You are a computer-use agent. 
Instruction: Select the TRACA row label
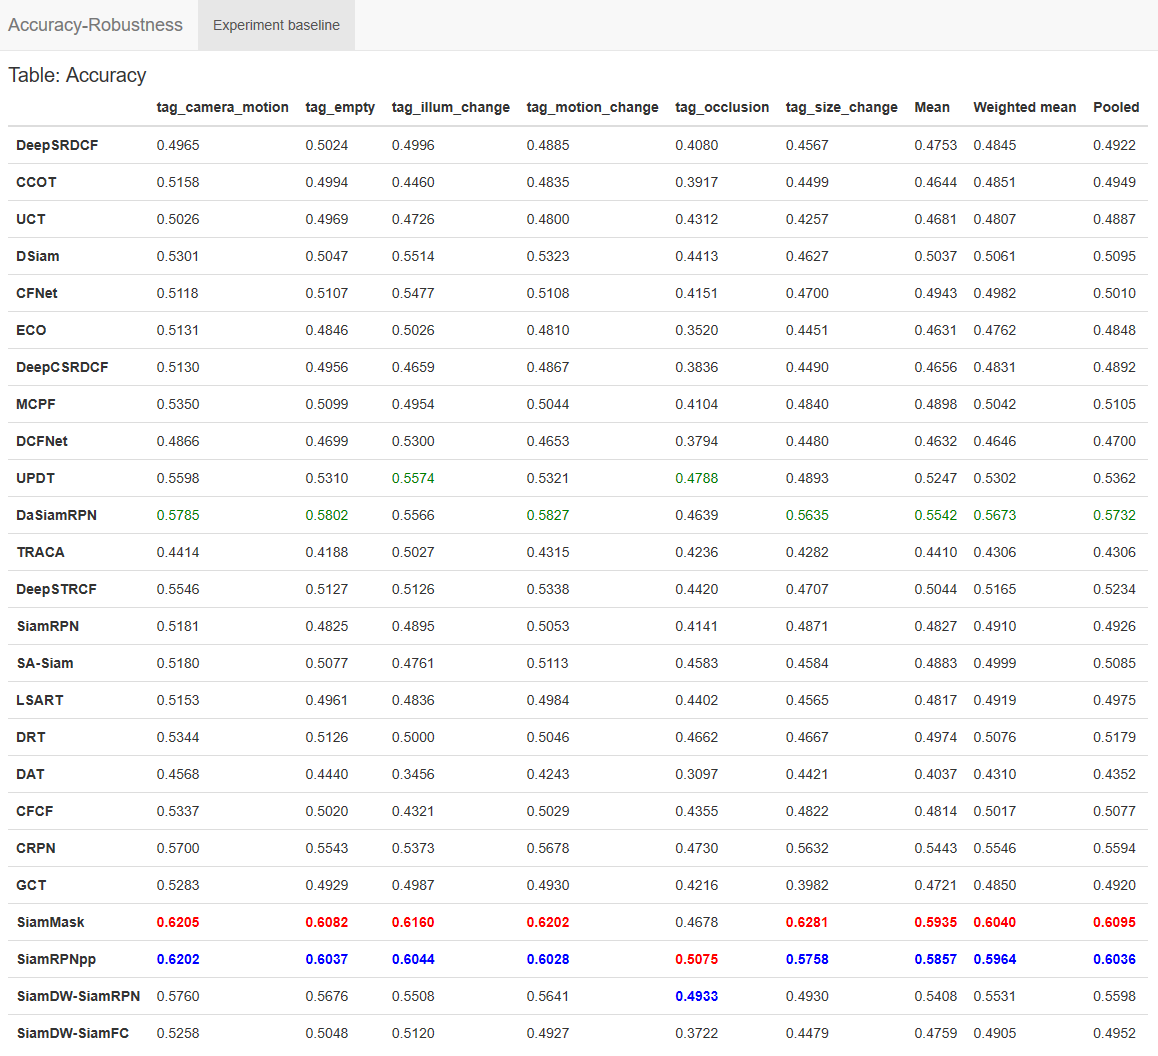[41, 552]
